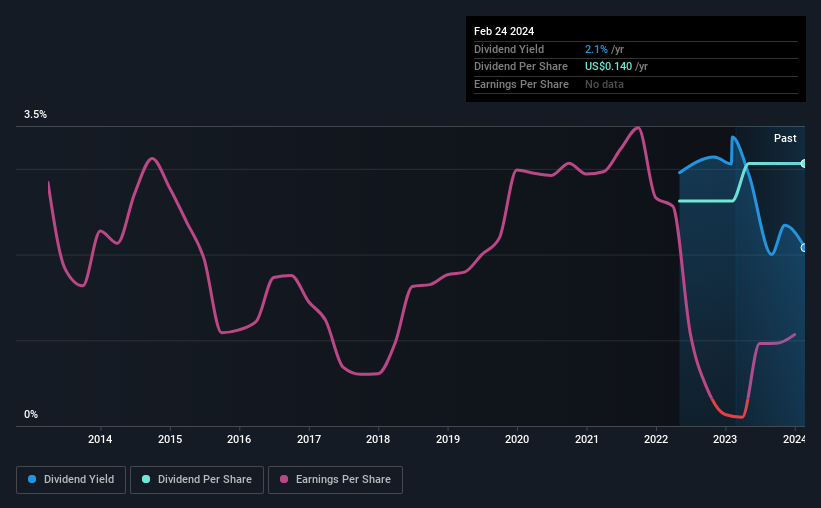Click the 2016 x-axis year label

click(239, 439)
